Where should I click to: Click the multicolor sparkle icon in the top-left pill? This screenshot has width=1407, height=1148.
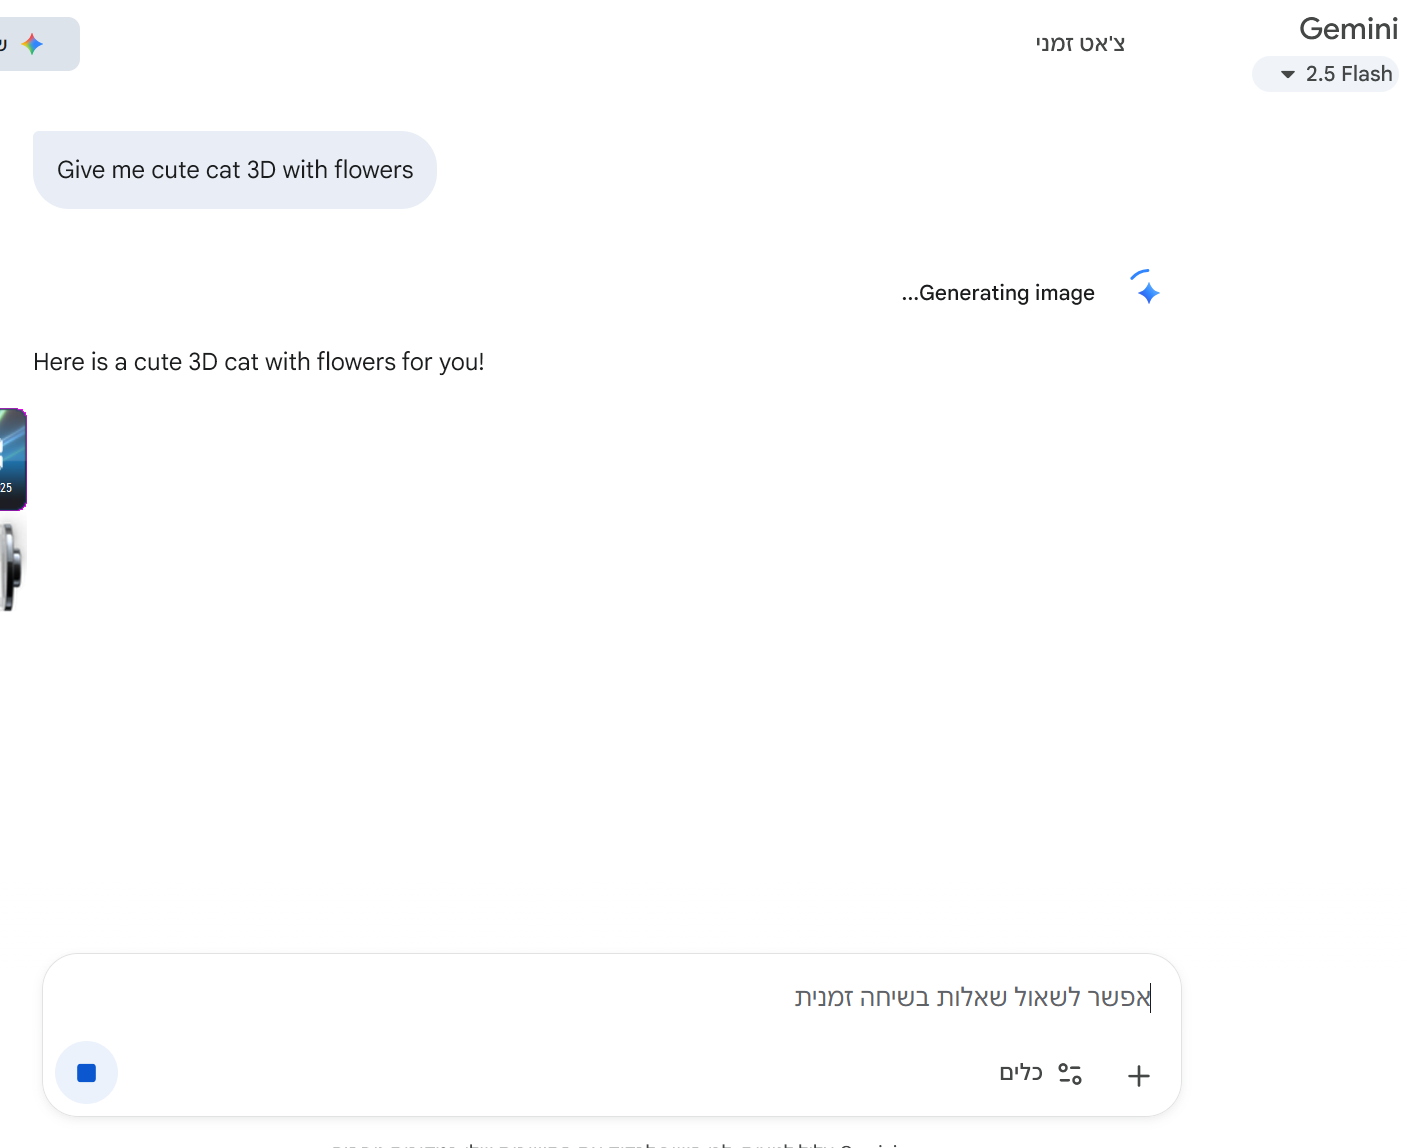pyautogui.click(x=33, y=44)
